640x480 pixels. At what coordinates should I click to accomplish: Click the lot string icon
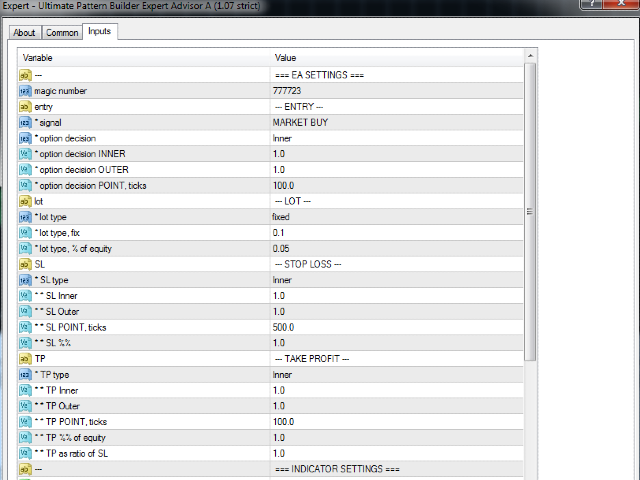[x=25, y=201]
